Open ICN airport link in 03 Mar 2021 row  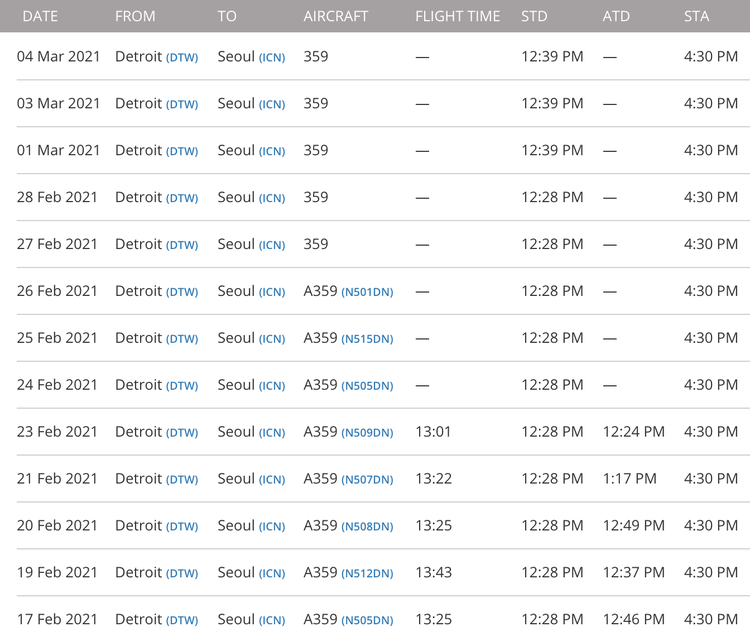tap(272, 105)
